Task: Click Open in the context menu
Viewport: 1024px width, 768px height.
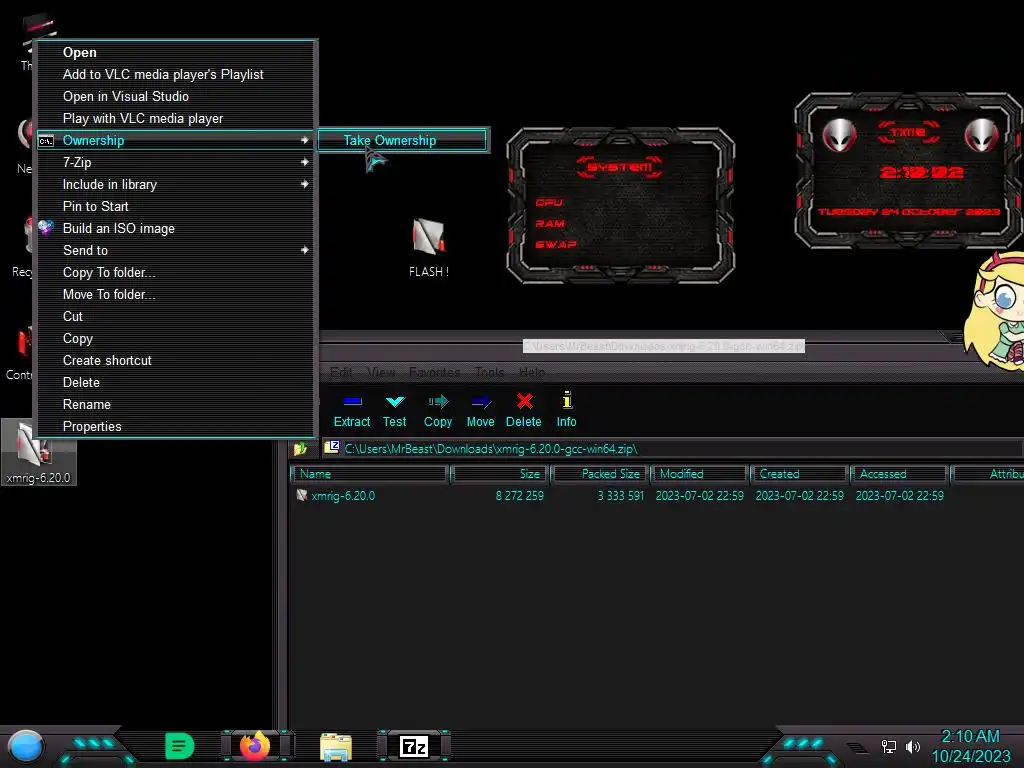Action: 176,52
